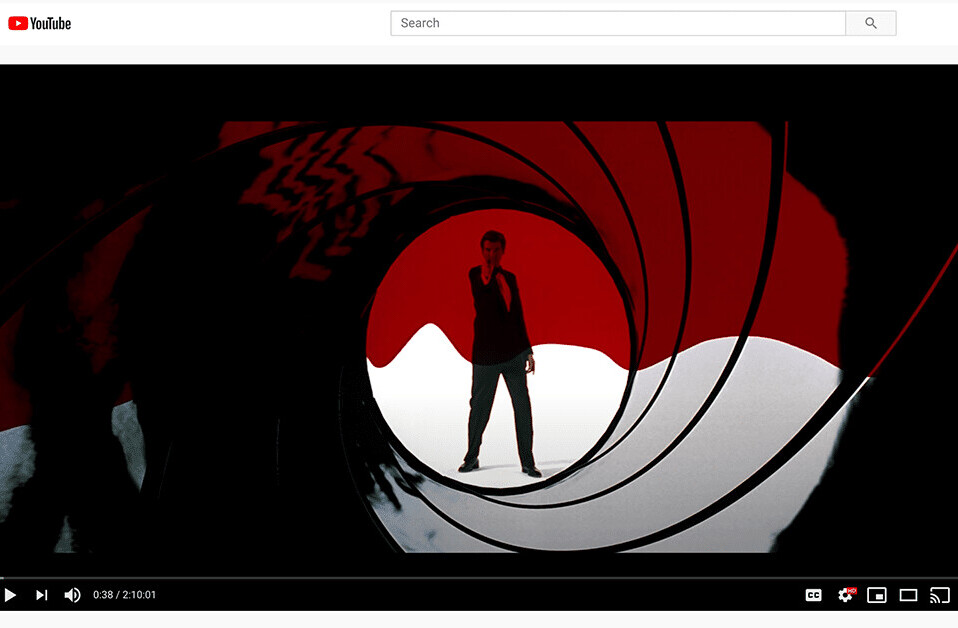Toggle closed captions with the CC button

coord(813,595)
